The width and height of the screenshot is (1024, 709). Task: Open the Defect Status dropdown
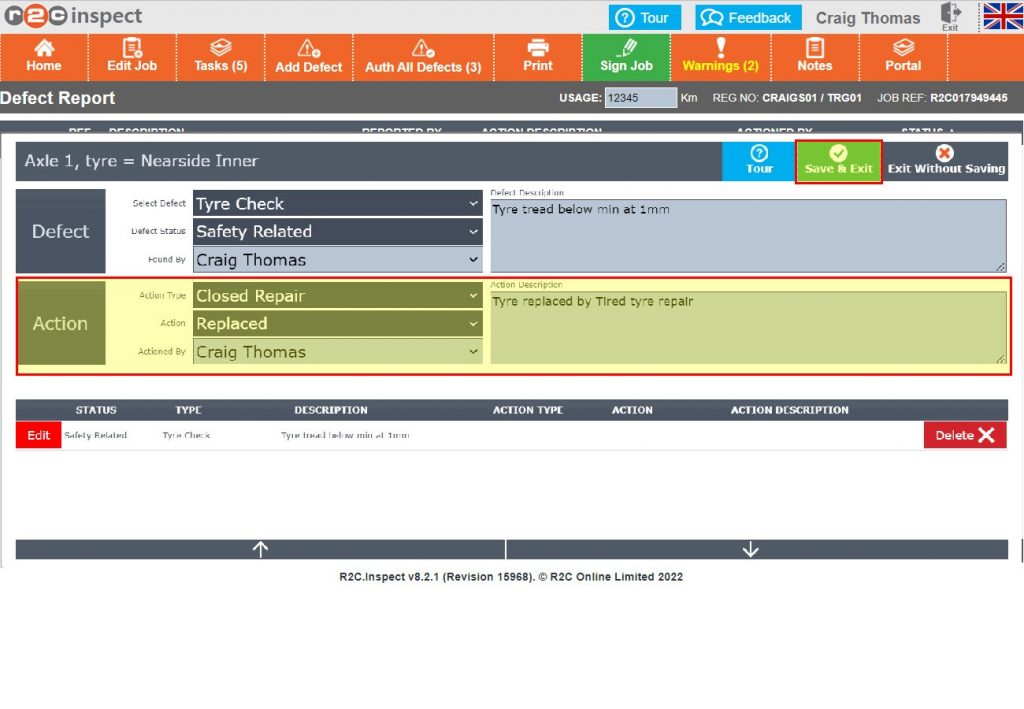[x=337, y=232]
